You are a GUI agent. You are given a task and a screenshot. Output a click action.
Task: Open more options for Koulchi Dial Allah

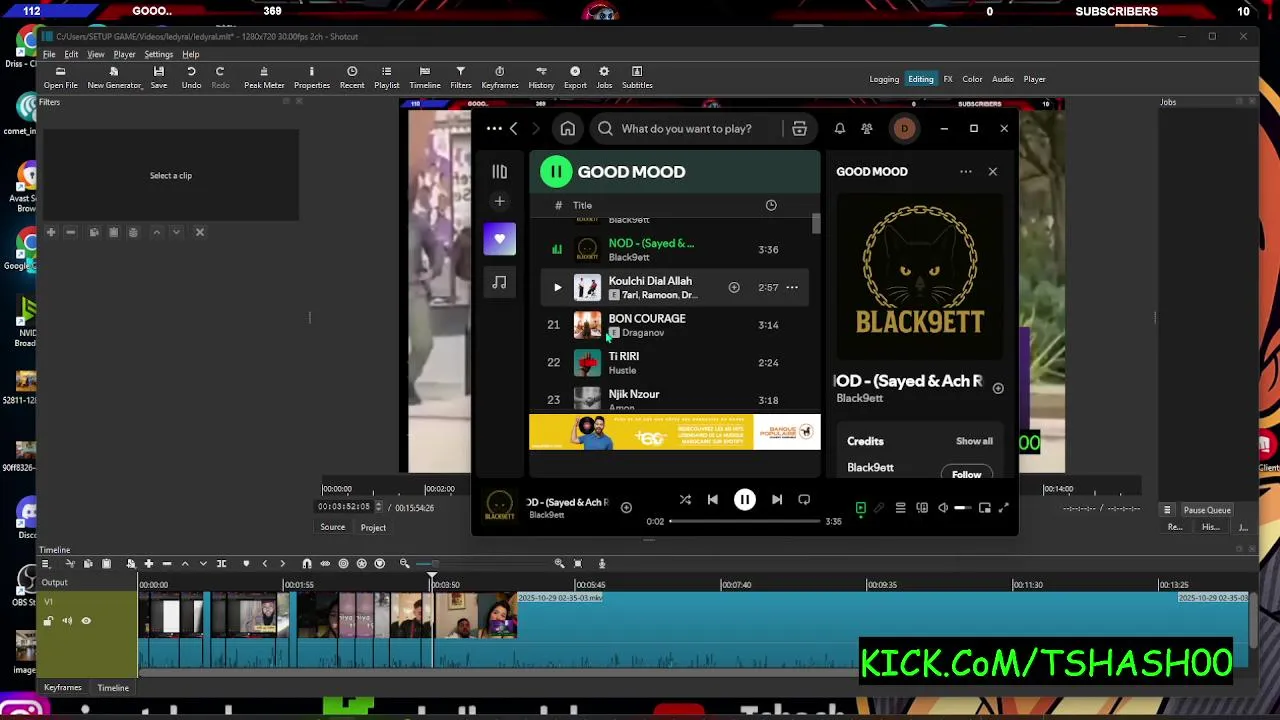(792, 288)
